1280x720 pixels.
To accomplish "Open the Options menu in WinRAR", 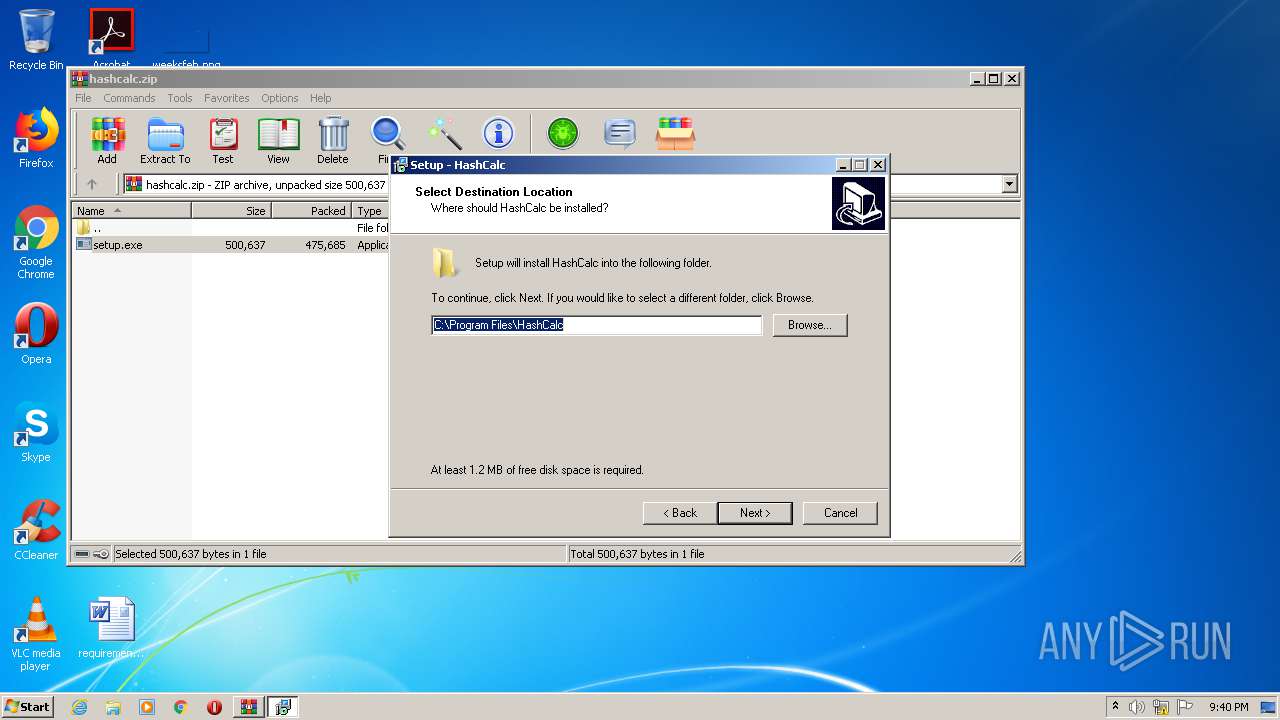I will [x=280, y=98].
